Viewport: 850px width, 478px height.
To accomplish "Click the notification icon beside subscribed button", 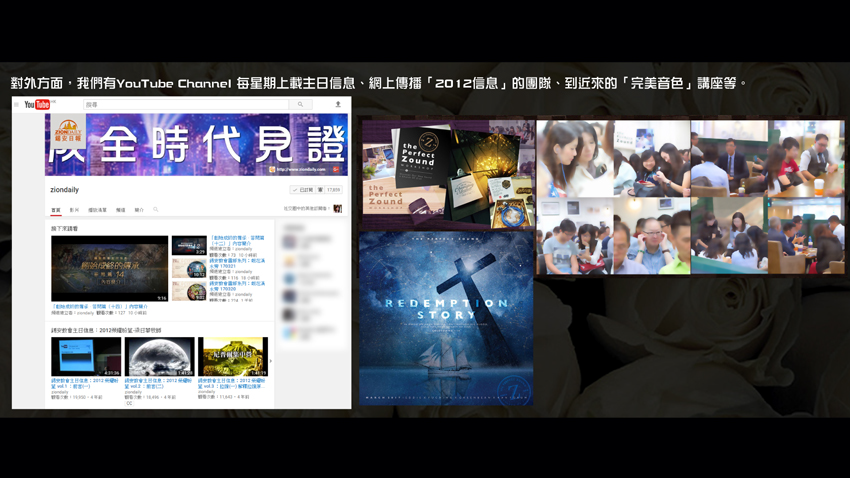I will (x=320, y=190).
